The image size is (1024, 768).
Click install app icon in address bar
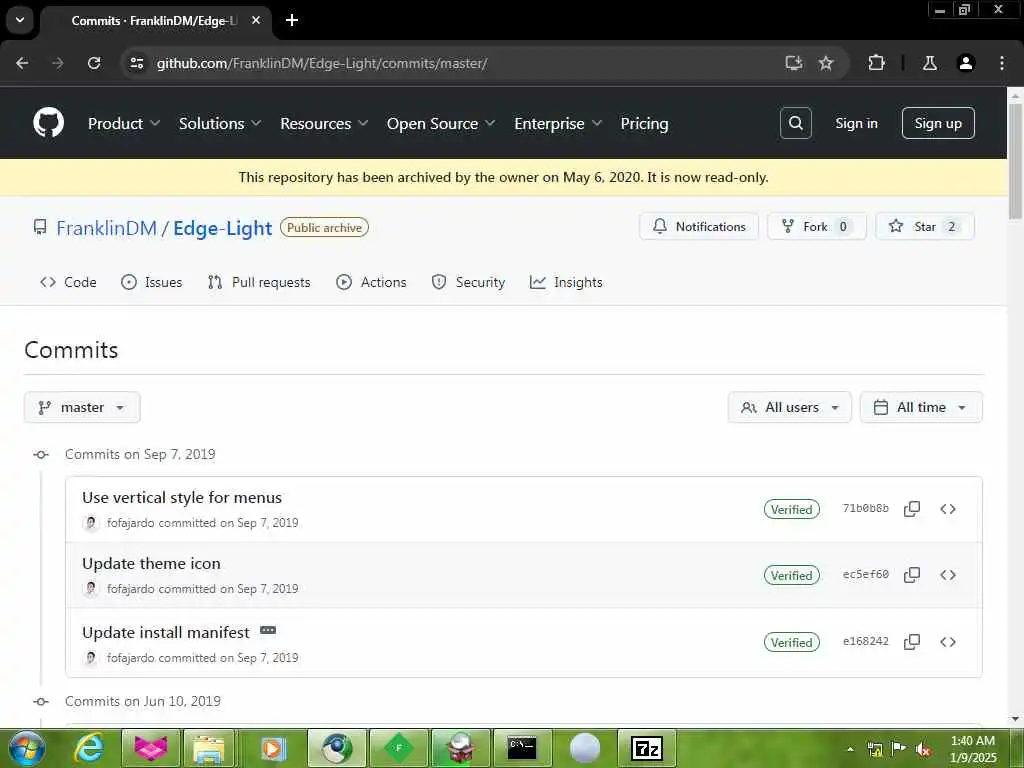click(x=793, y=63)
